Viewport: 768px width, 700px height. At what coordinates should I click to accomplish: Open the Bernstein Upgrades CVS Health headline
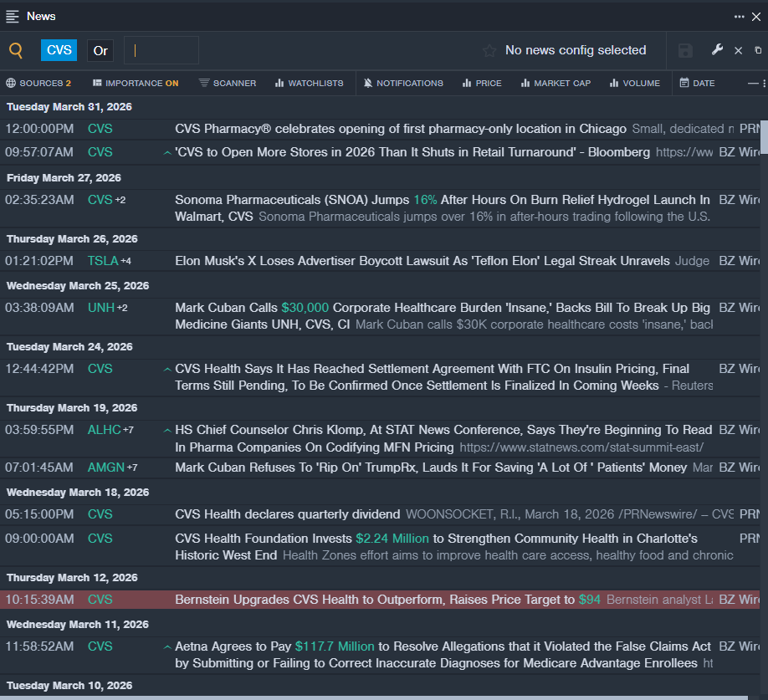[x=375, y=599]
